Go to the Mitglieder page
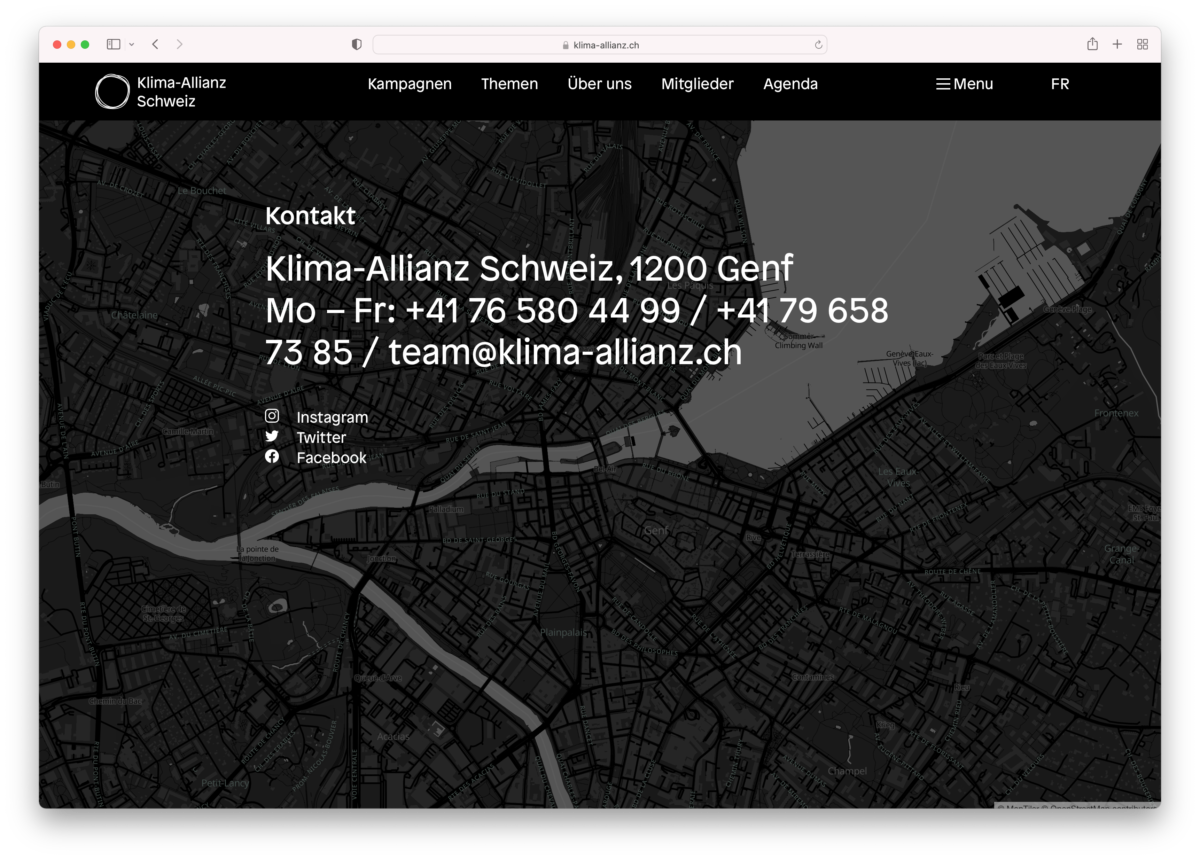 click(697, 84)
